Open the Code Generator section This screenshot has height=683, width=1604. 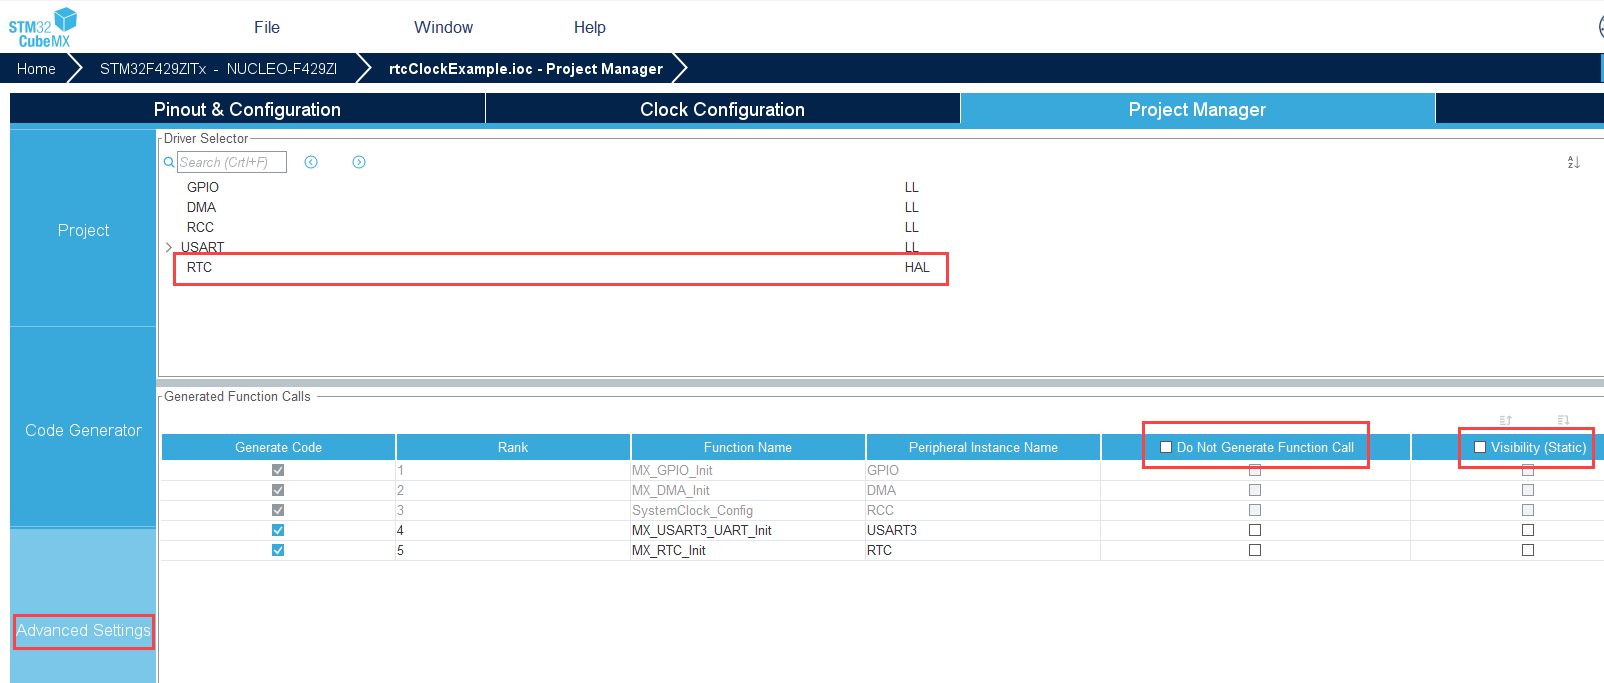[83, 430]
